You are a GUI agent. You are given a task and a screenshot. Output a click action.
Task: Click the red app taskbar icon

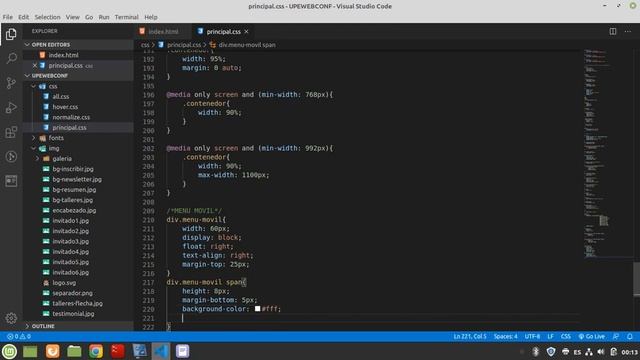[x=118, y=351]
